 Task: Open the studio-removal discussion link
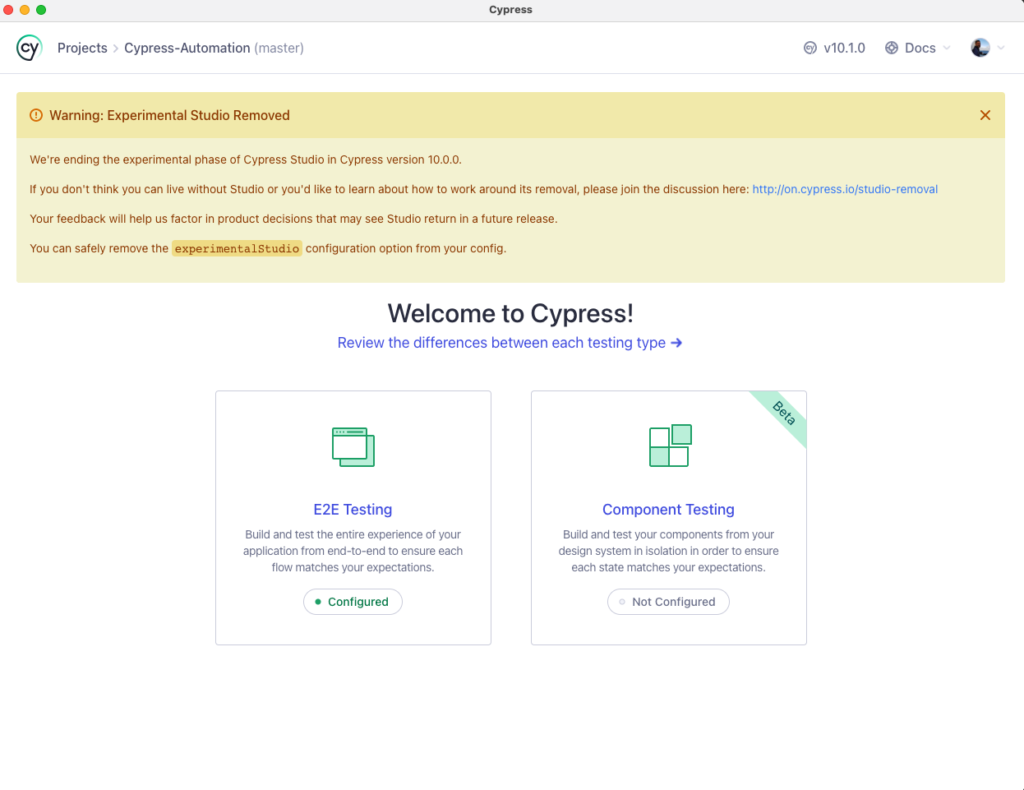tap(845, 189)
